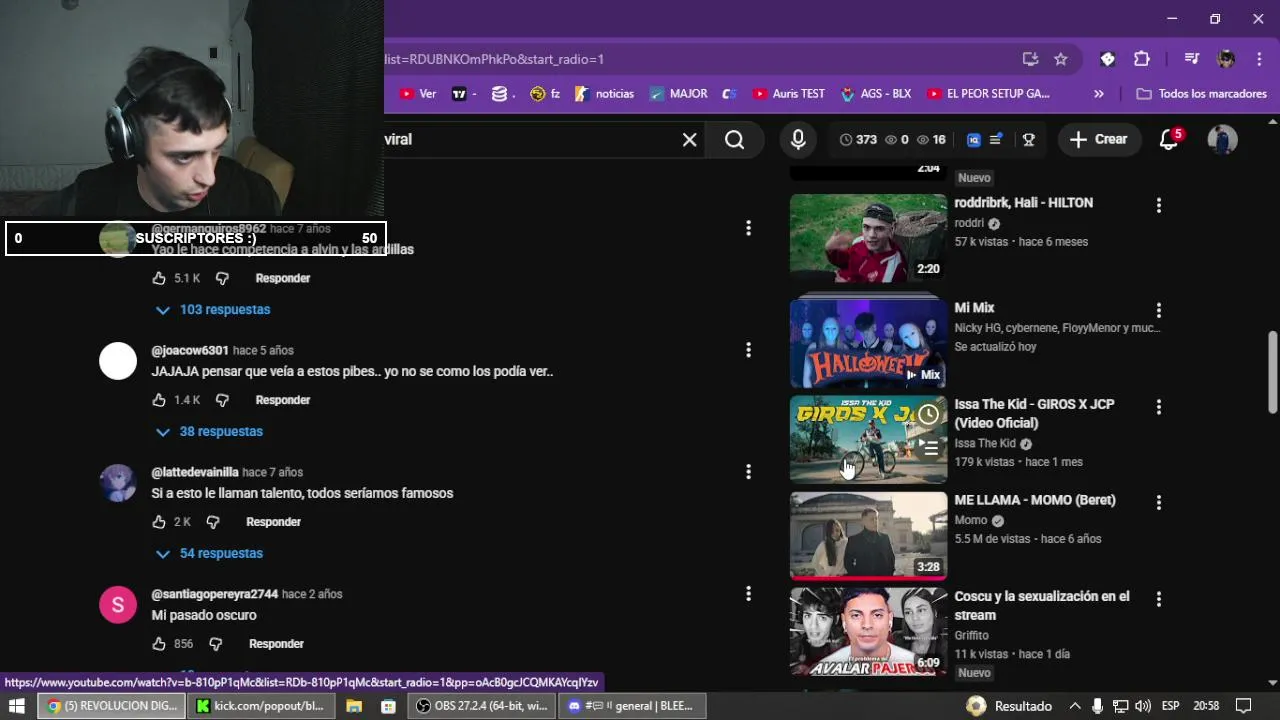This screenshot has height=720, width=1280.
Task: Open the AGS - BLX bookmark
Action: [875, 94]
